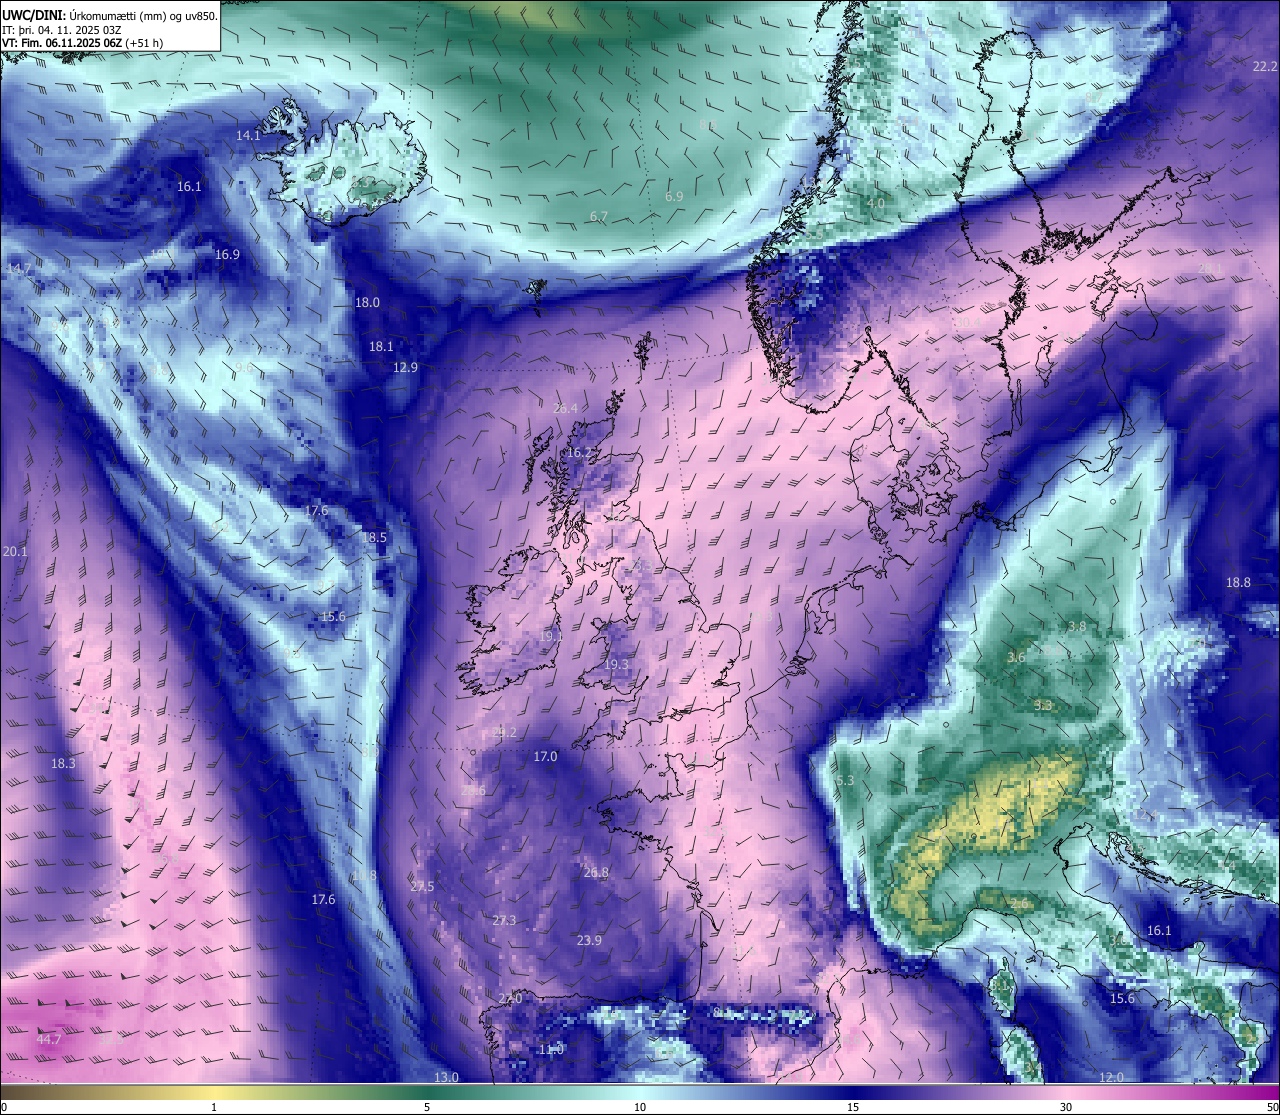Click the 22.2 value in the top-right corner
Screen dimensions: 1280x1115
(1265, 66)
